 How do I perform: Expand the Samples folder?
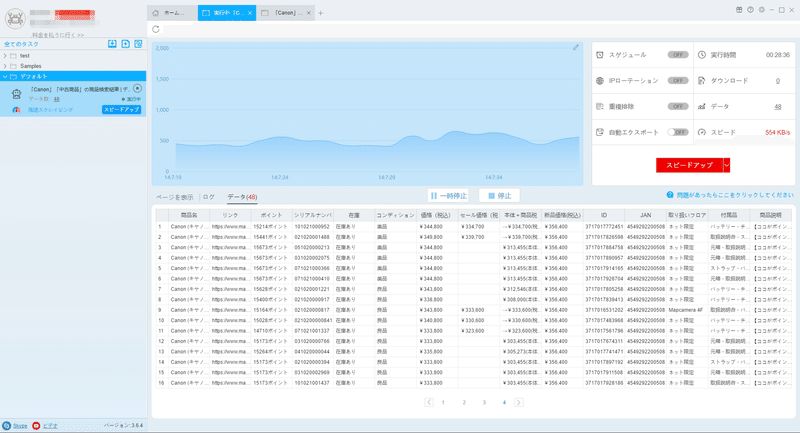5,66
